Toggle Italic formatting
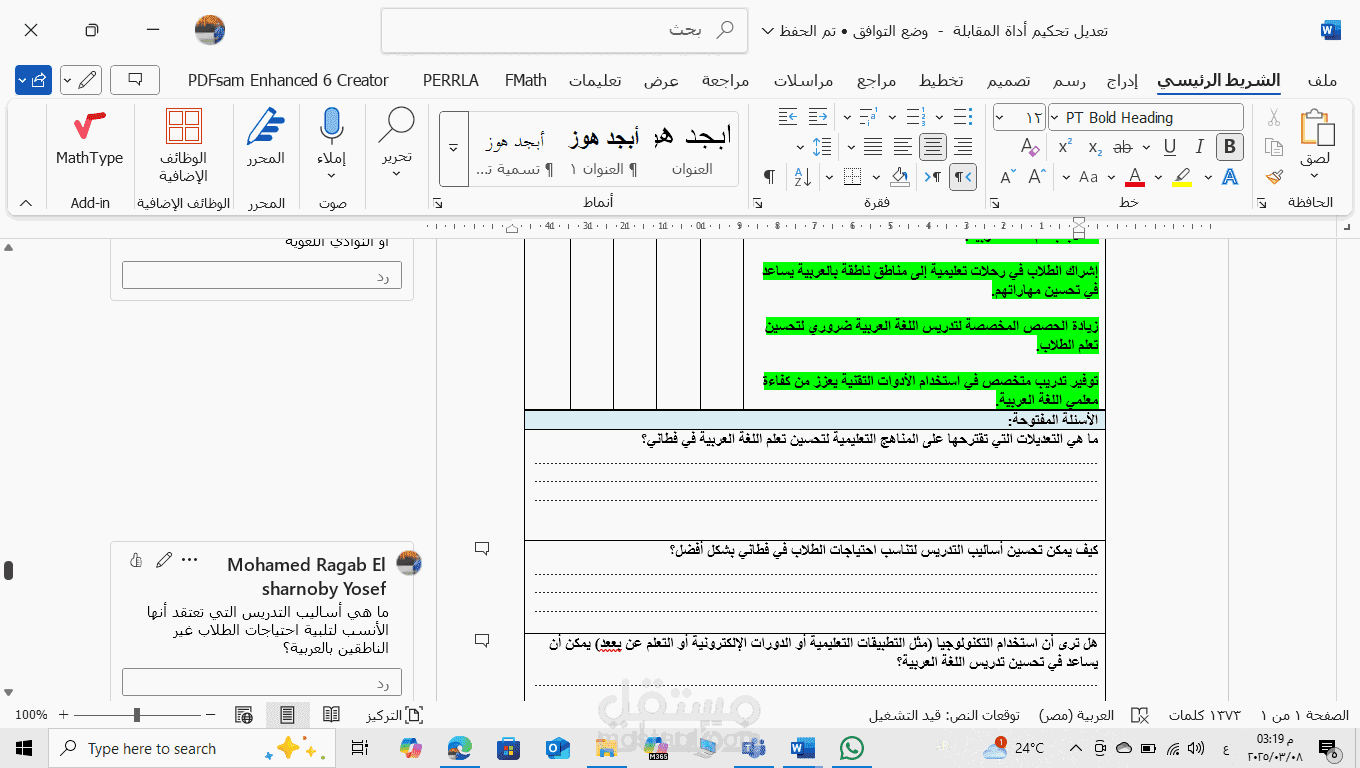The width and height of the screenshot is (1360, 768). coord(1199,147)
